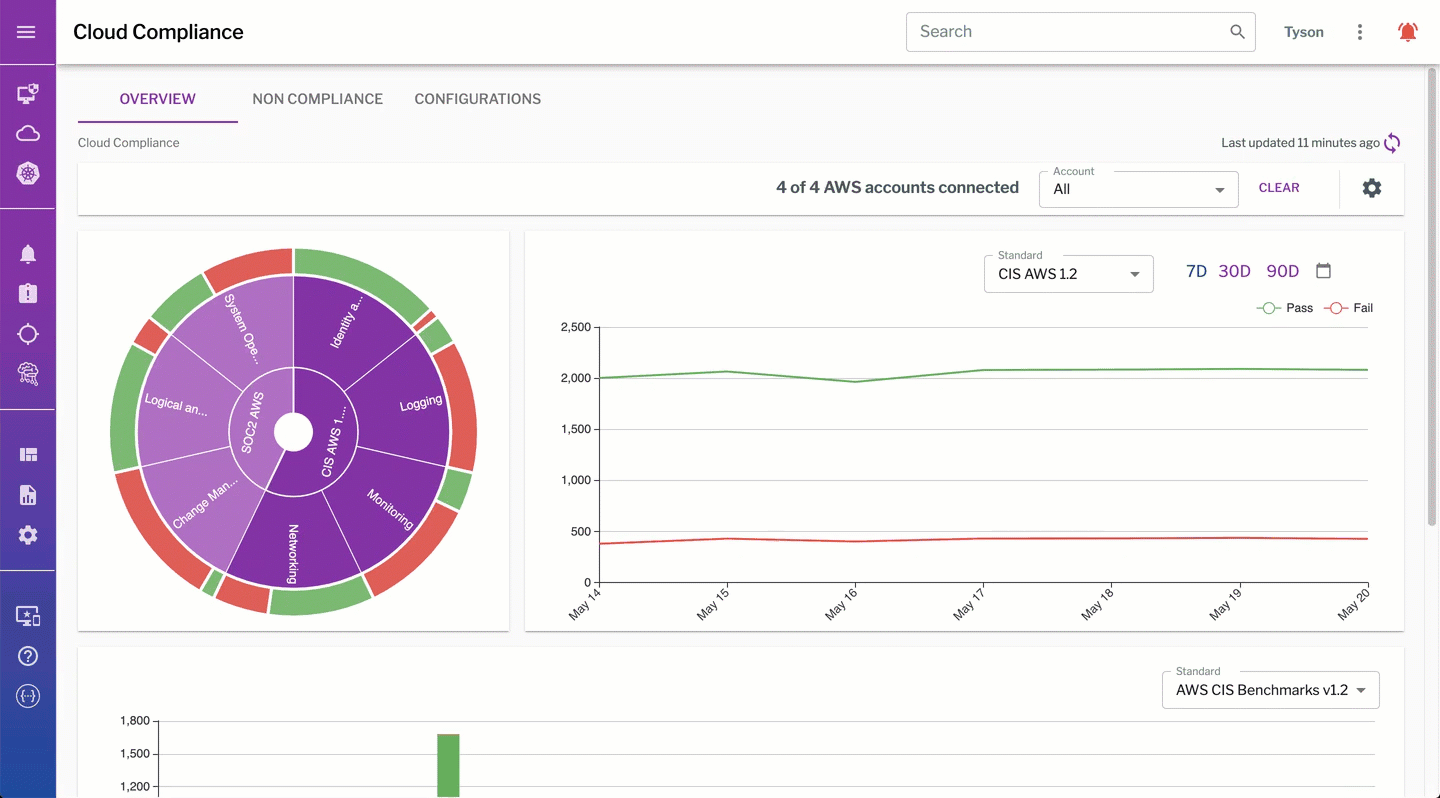Click the search magnifier icon

click(1237, 32)
